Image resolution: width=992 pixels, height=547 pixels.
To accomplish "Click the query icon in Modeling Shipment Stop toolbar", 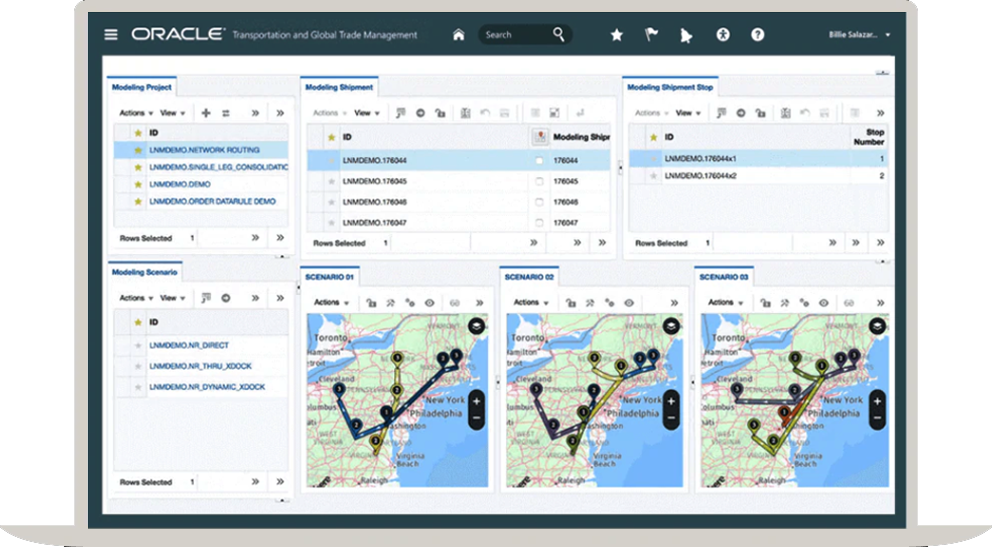I will coord(721,113).
